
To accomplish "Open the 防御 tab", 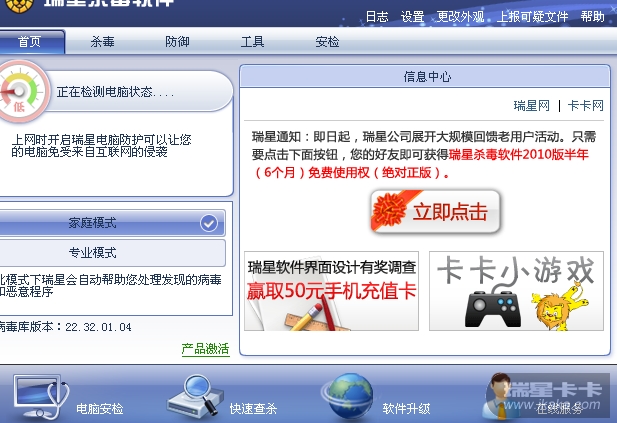I will click(177, 42).
